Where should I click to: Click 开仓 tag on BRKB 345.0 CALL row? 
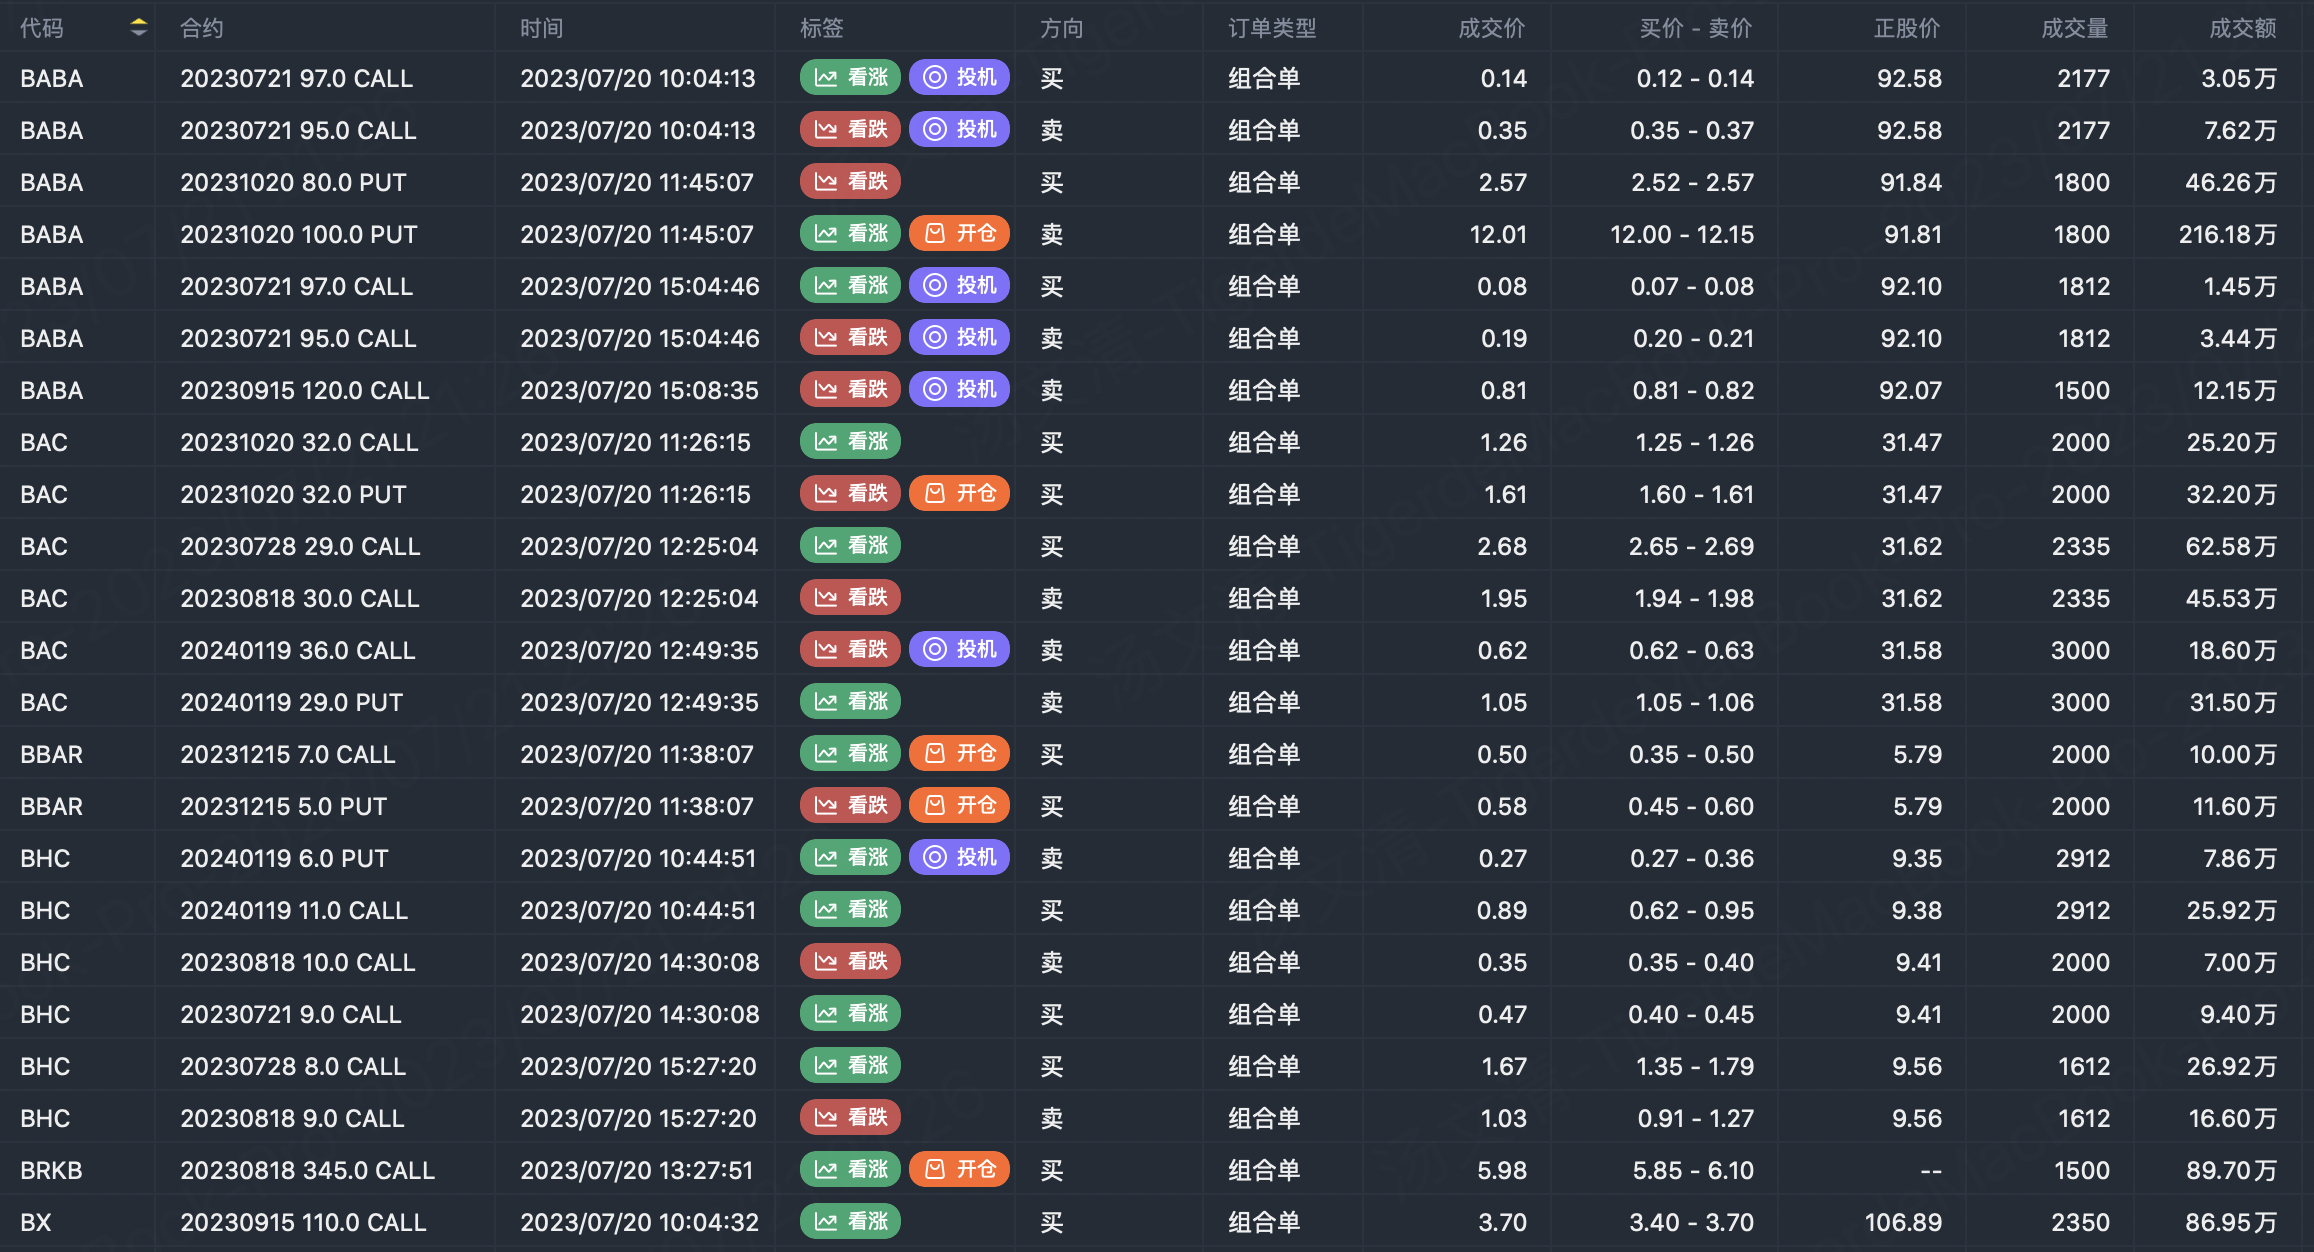pyautogui.click(x=959, y=1170)
